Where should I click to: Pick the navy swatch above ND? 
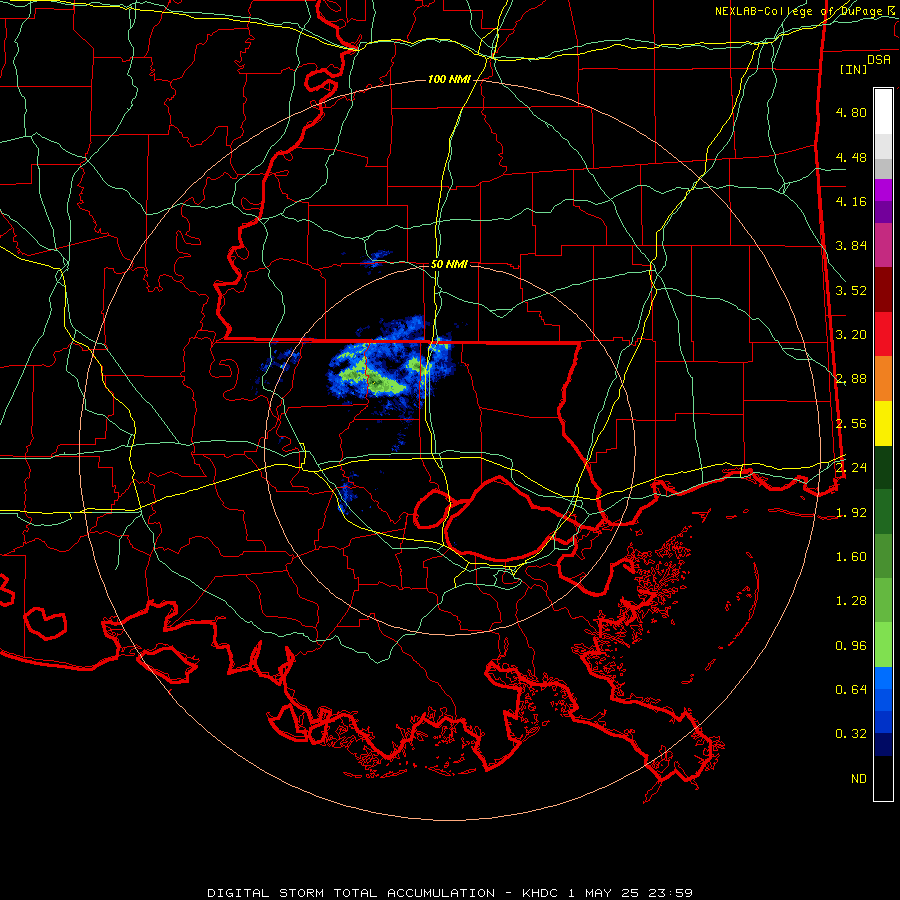[x=883, y=745]
